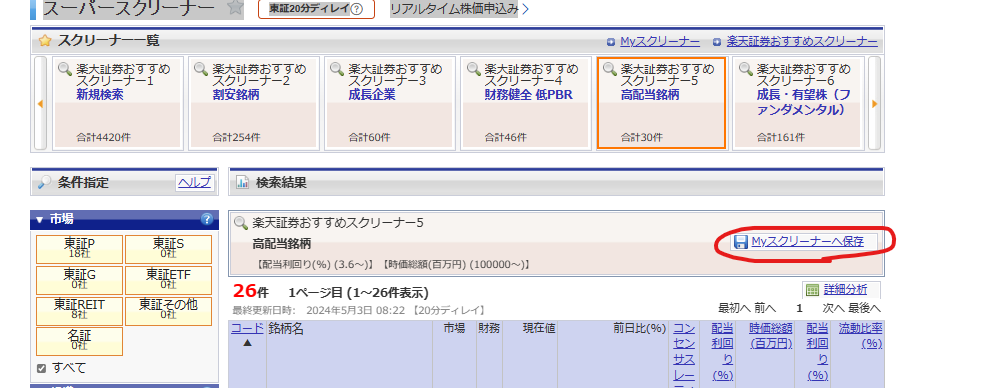Click magnifier icon on 財務健全 低PBR card

click(x=473, y=69)
